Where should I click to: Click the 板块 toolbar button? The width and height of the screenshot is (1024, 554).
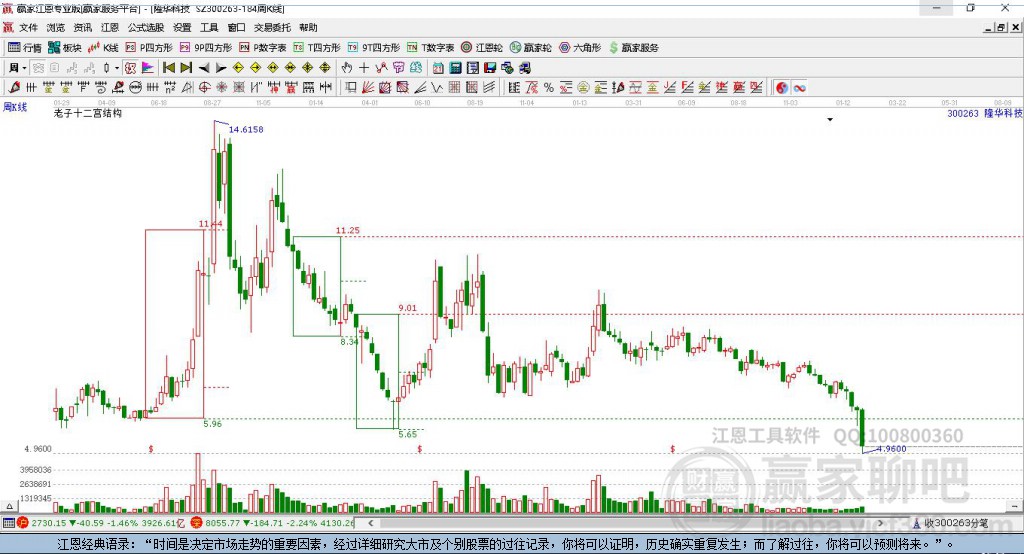point(65,48)
